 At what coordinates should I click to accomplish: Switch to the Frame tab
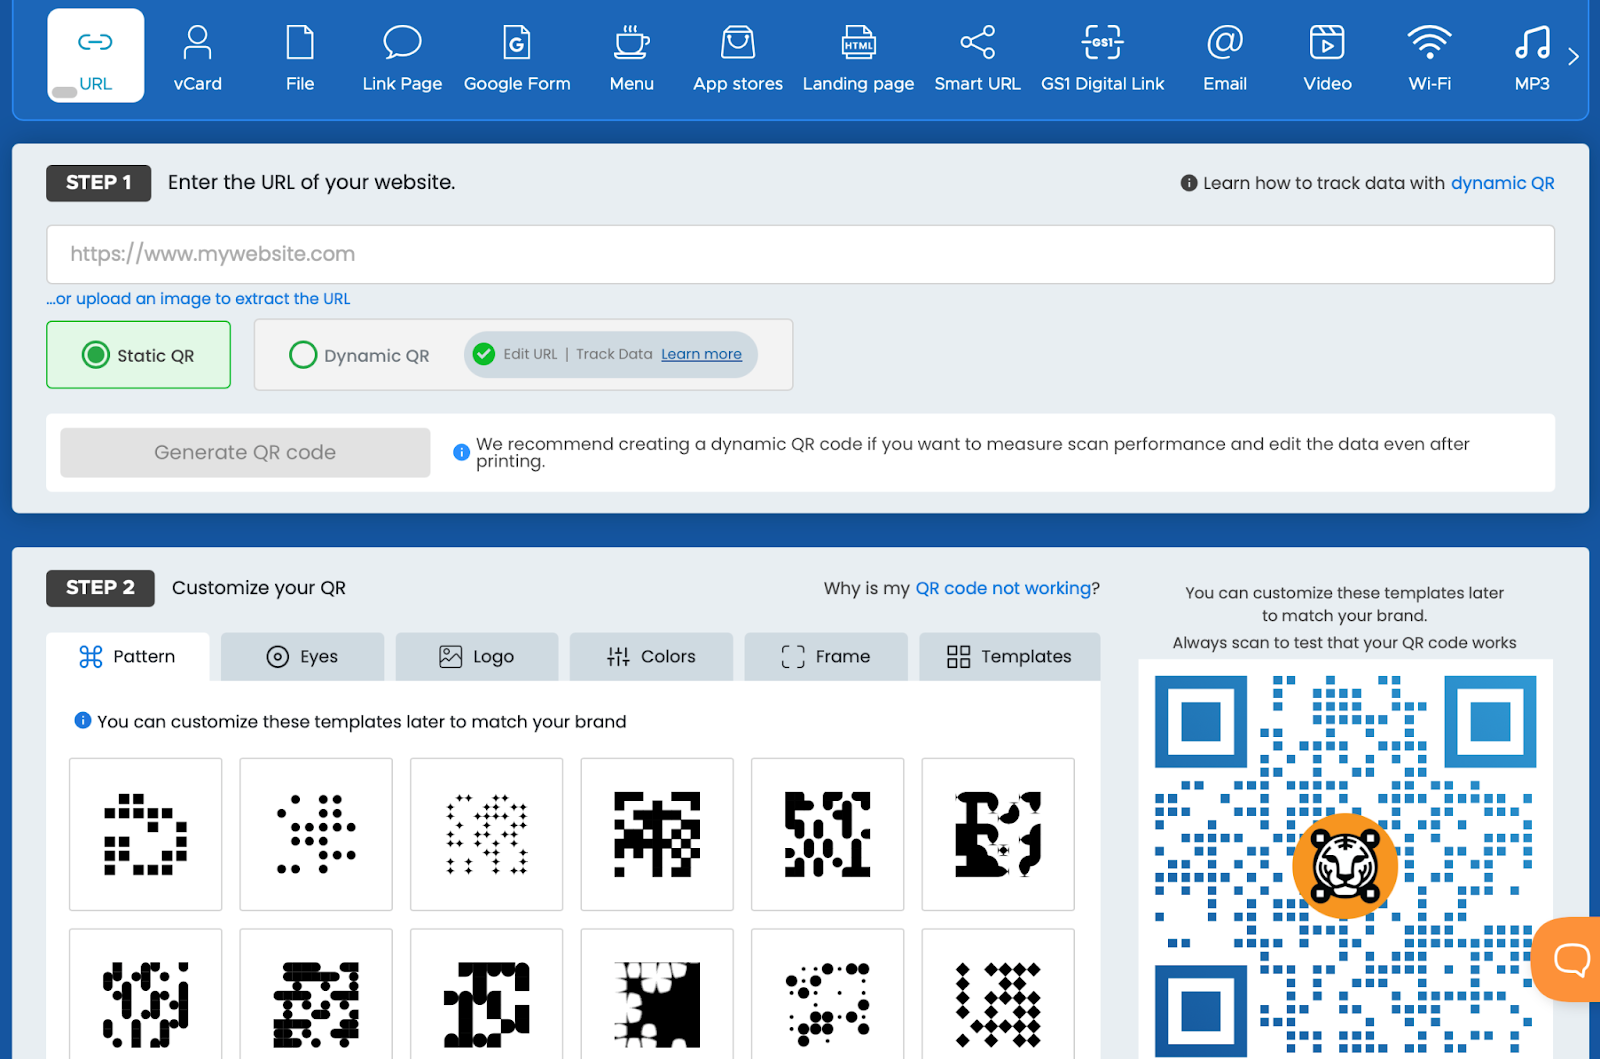pyautogui.click(x=825, y=657)
